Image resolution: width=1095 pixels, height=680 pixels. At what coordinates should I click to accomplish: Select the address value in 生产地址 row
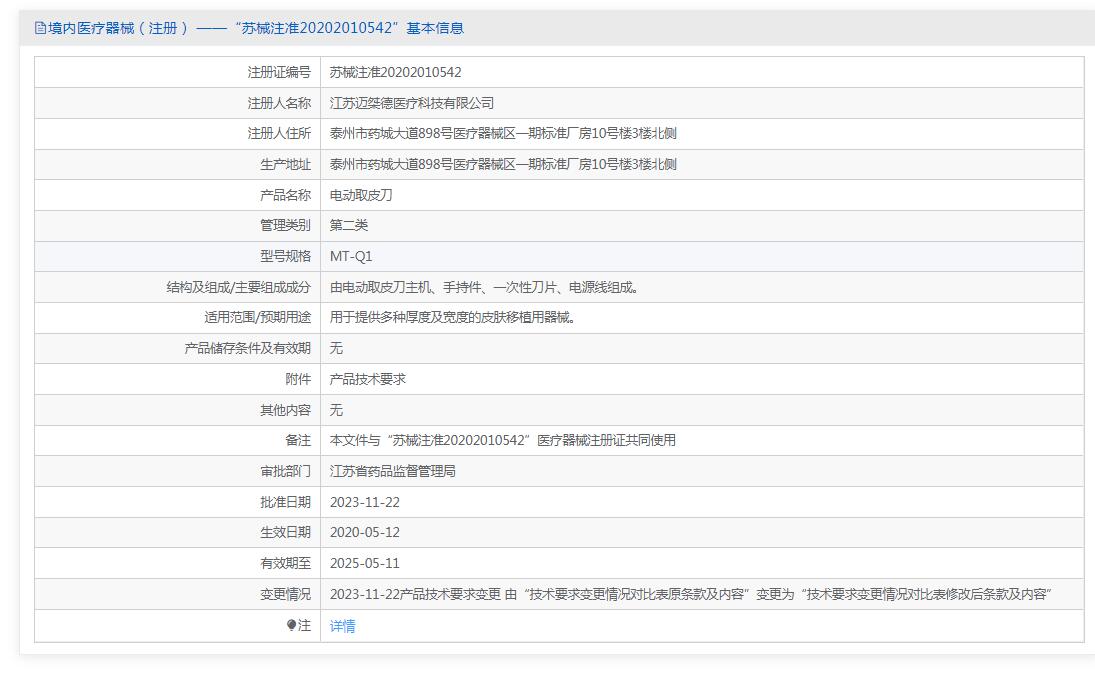click(503, 164)
